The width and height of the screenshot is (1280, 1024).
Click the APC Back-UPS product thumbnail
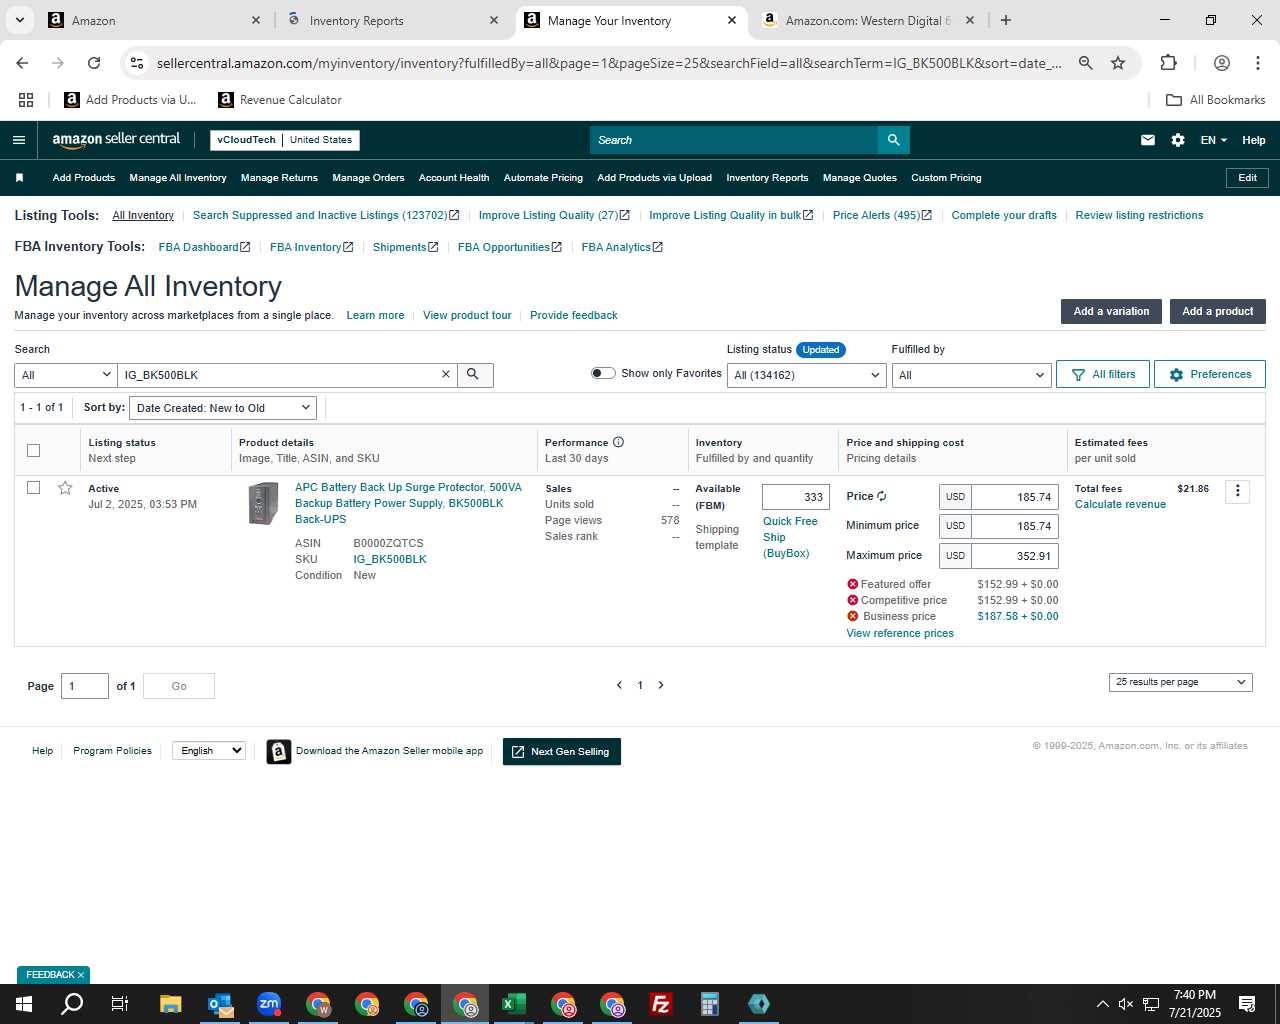coord(264,503)
